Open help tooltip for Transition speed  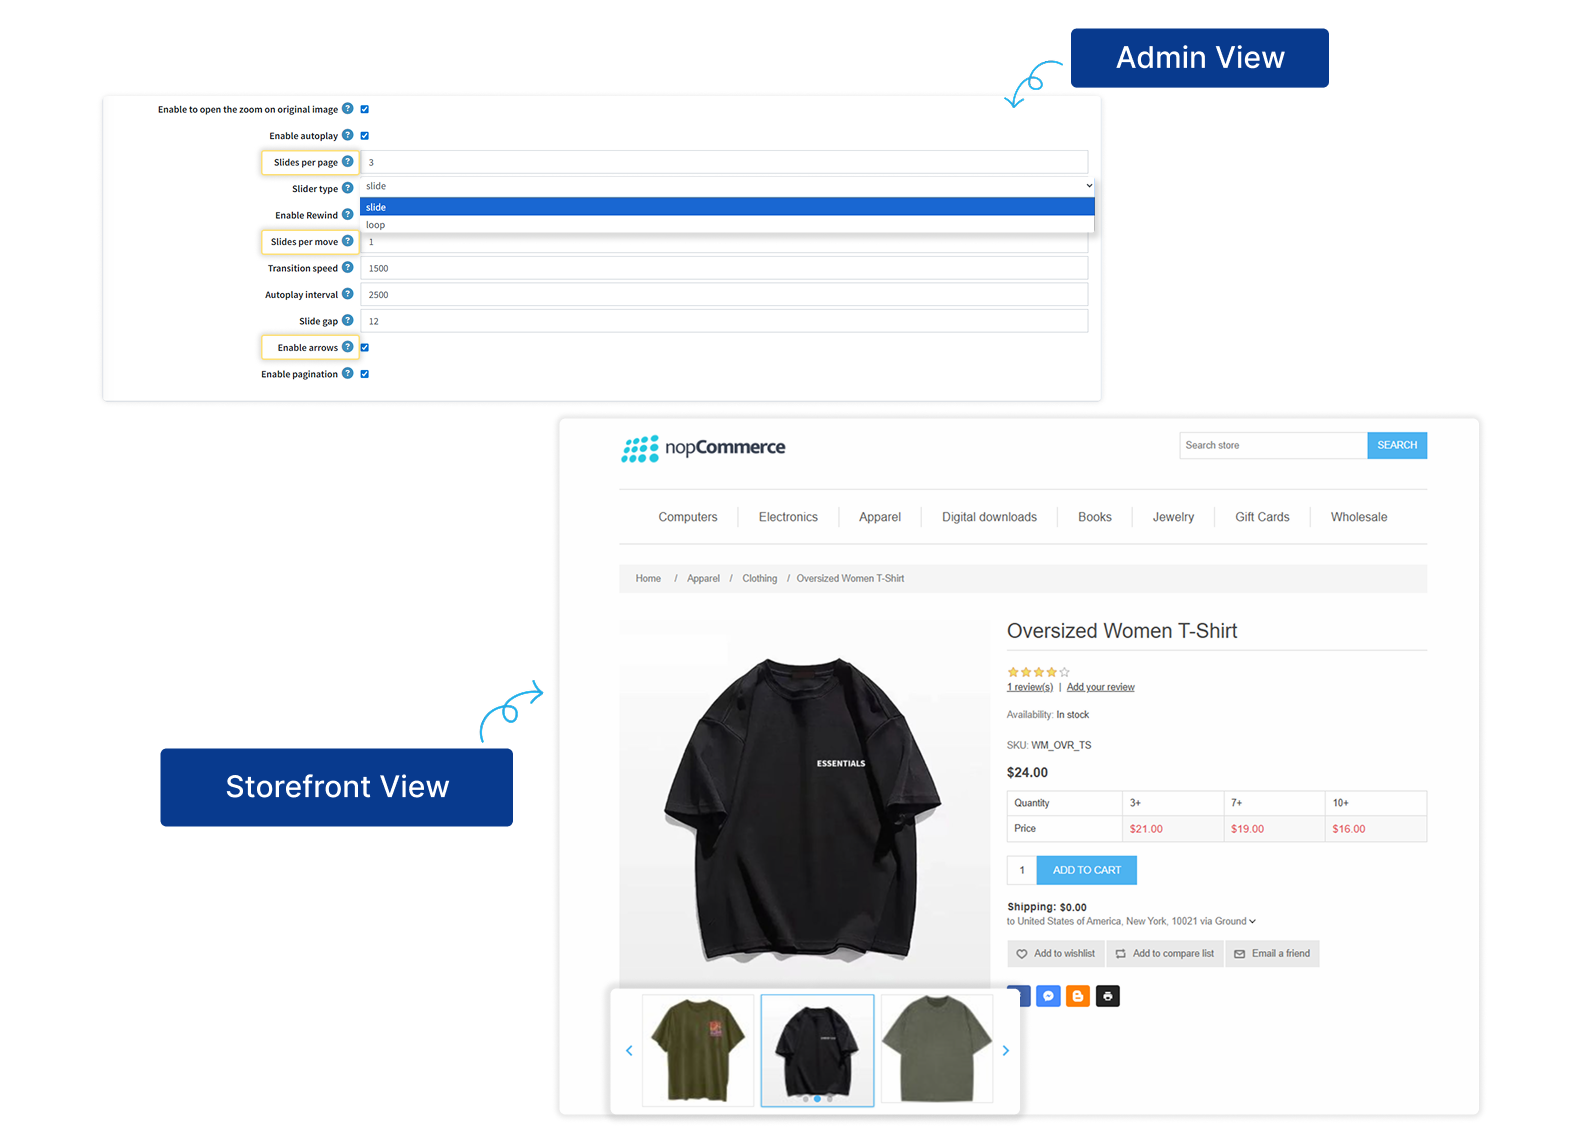coord(348,267)
